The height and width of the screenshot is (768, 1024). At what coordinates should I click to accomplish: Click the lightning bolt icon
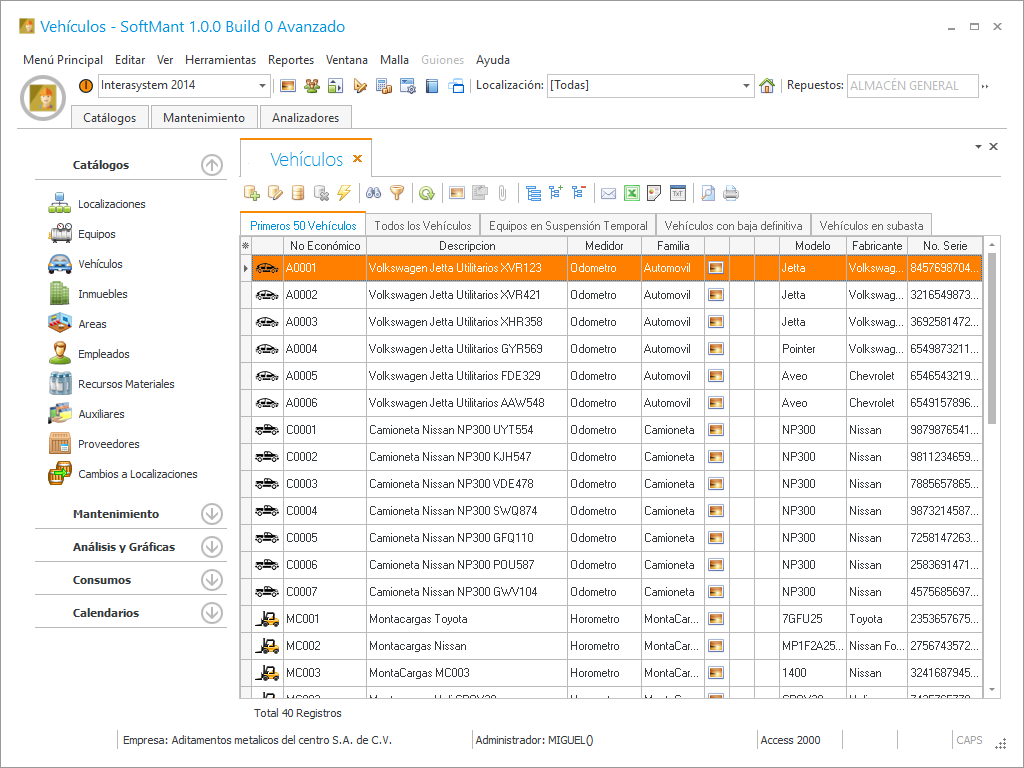(344, 193)
